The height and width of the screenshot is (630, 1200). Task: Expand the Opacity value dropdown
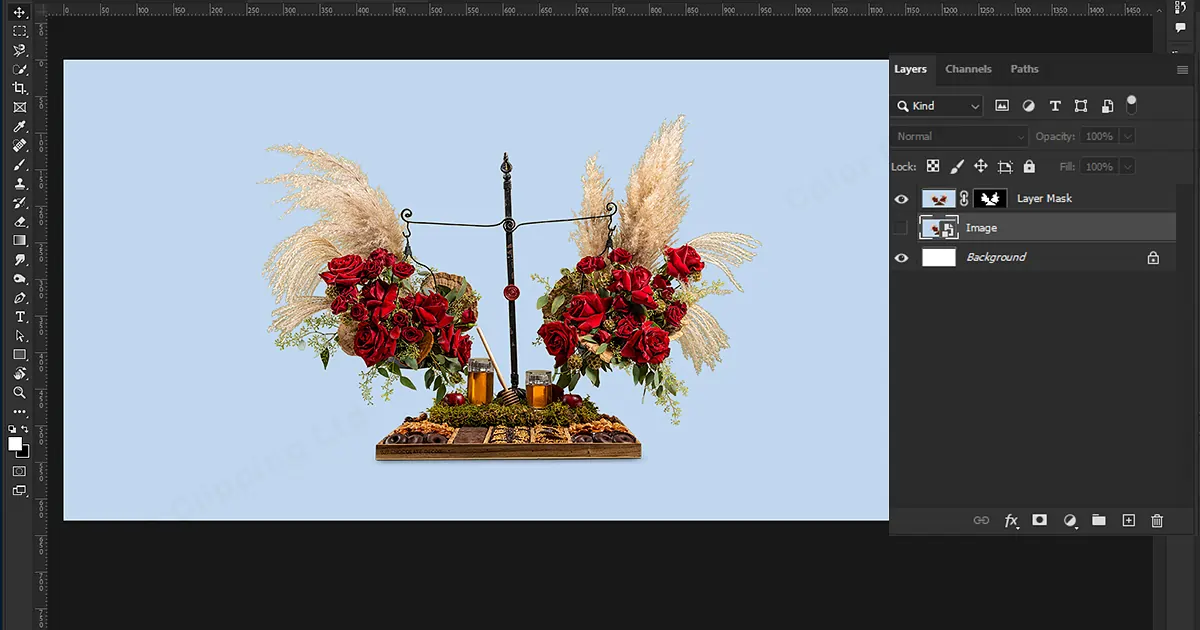[x=1128, y=136]
